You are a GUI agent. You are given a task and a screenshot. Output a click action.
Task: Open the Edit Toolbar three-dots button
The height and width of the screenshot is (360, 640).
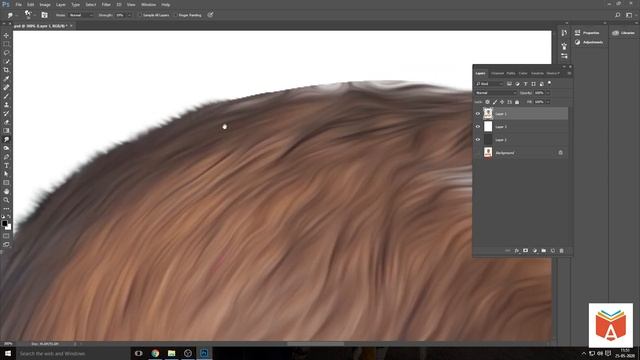click(6, 209)
